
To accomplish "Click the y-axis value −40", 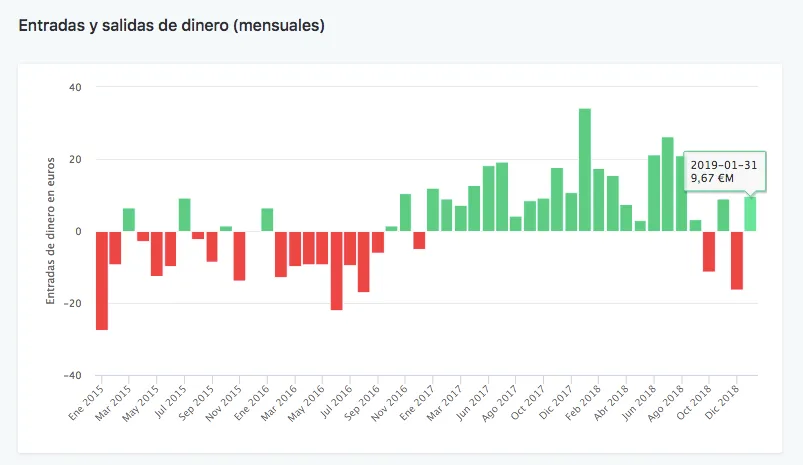I will tap(72, 375).
